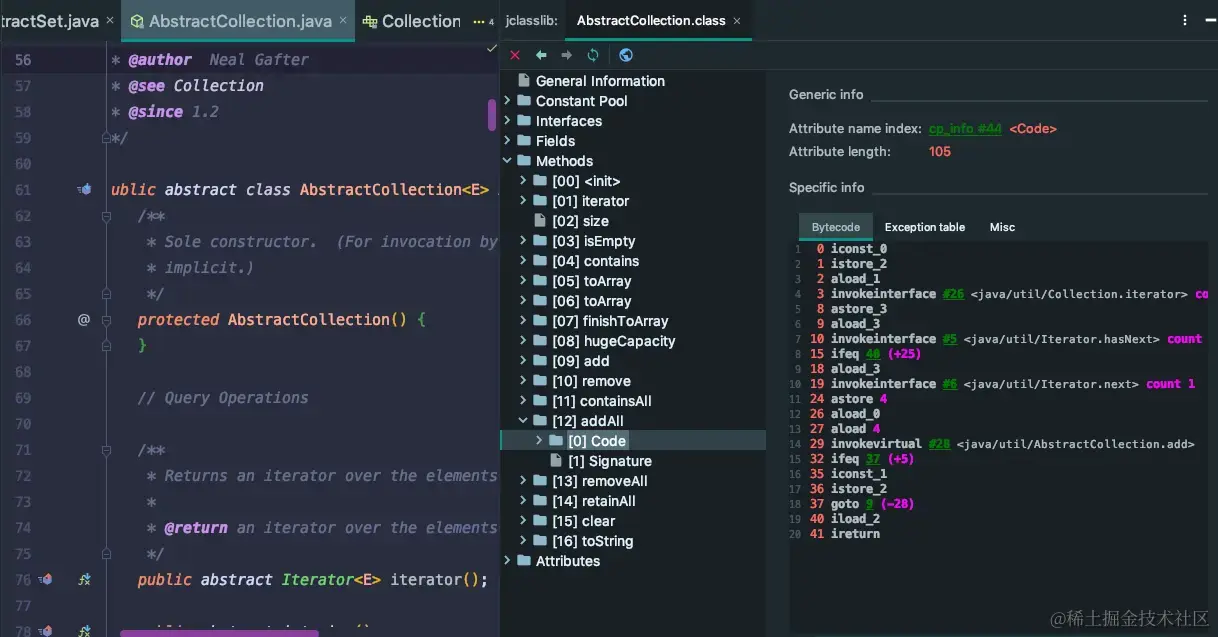This screenshot has width=1218, height=637.
Task: Click the folder icon beside Attributes
Action: pyautogui.click(x=523, y=561)
